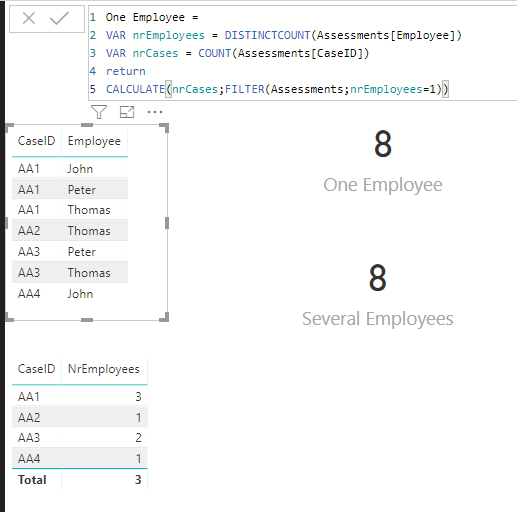Enable focus mode on the table visual
Image resolution: width=517 pixels, height=512 pixels.
(127, 112)
